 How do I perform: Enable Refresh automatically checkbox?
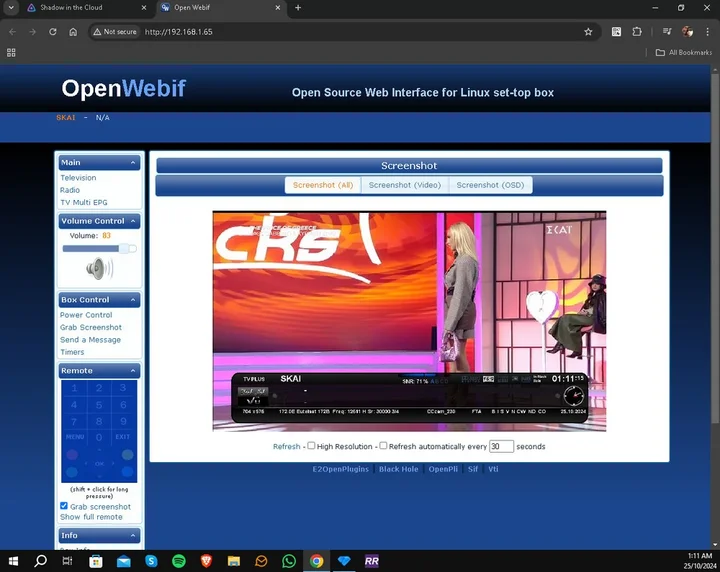383,446
